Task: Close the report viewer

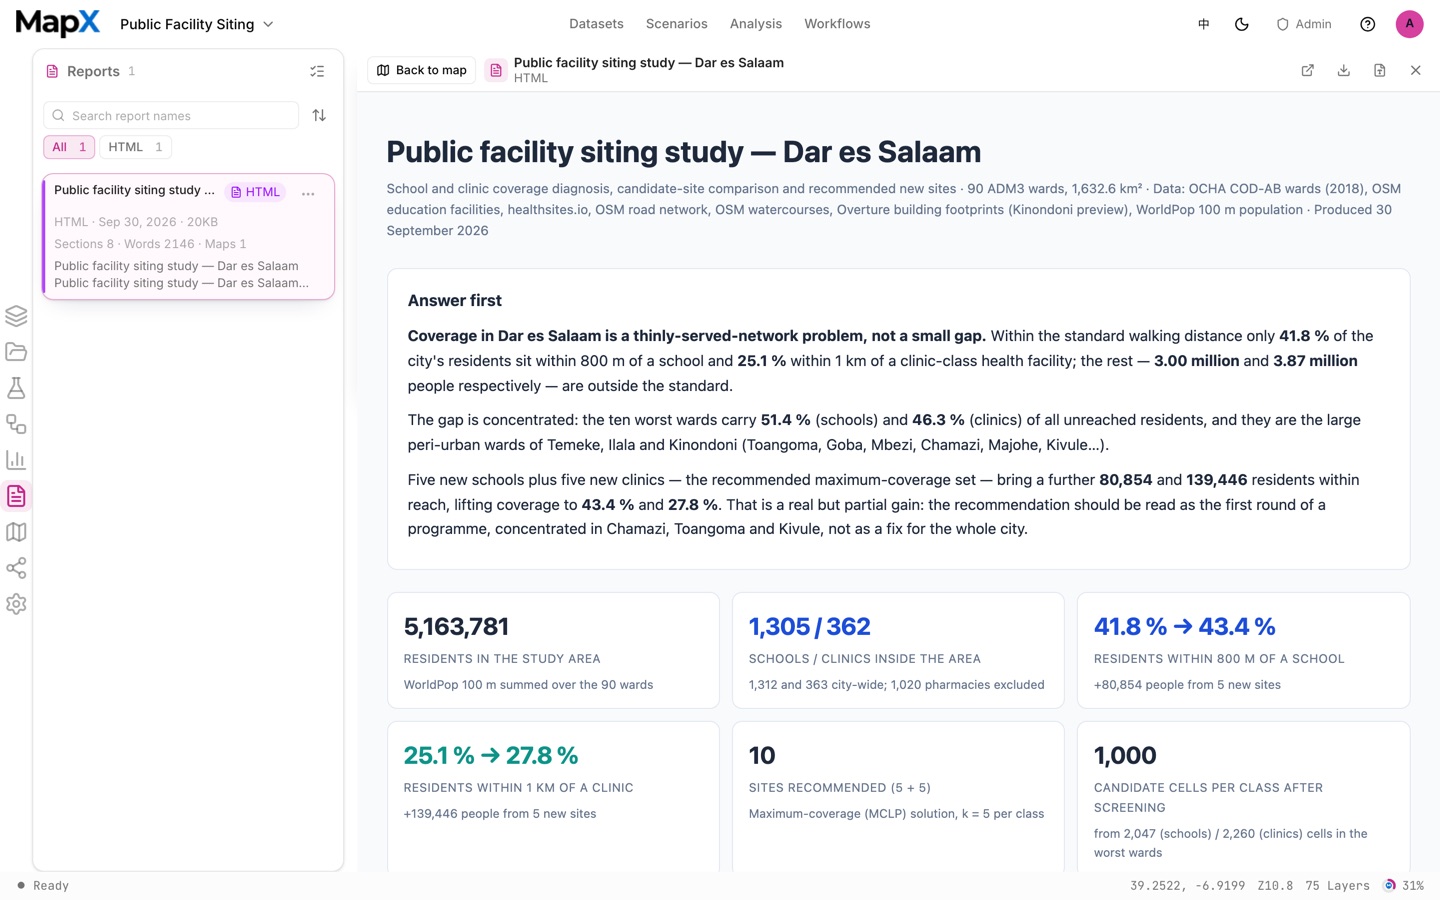Action: [1416, 70]
